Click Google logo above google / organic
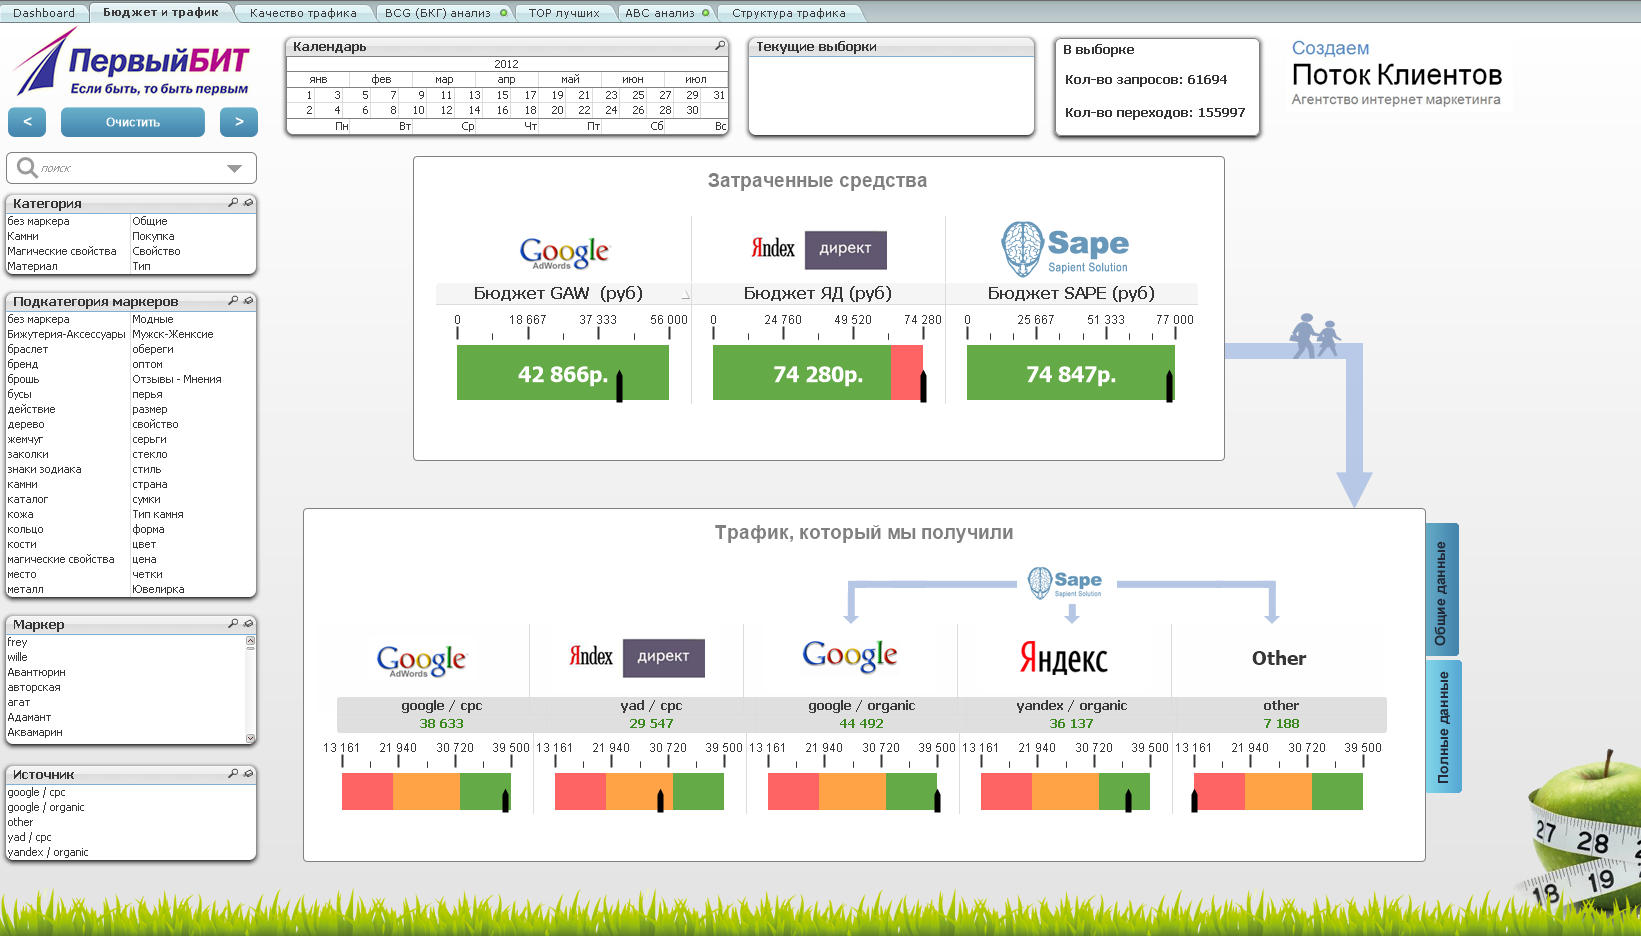Image resolution: width=1641 pixels, height=936 pixels. point(850,656)
